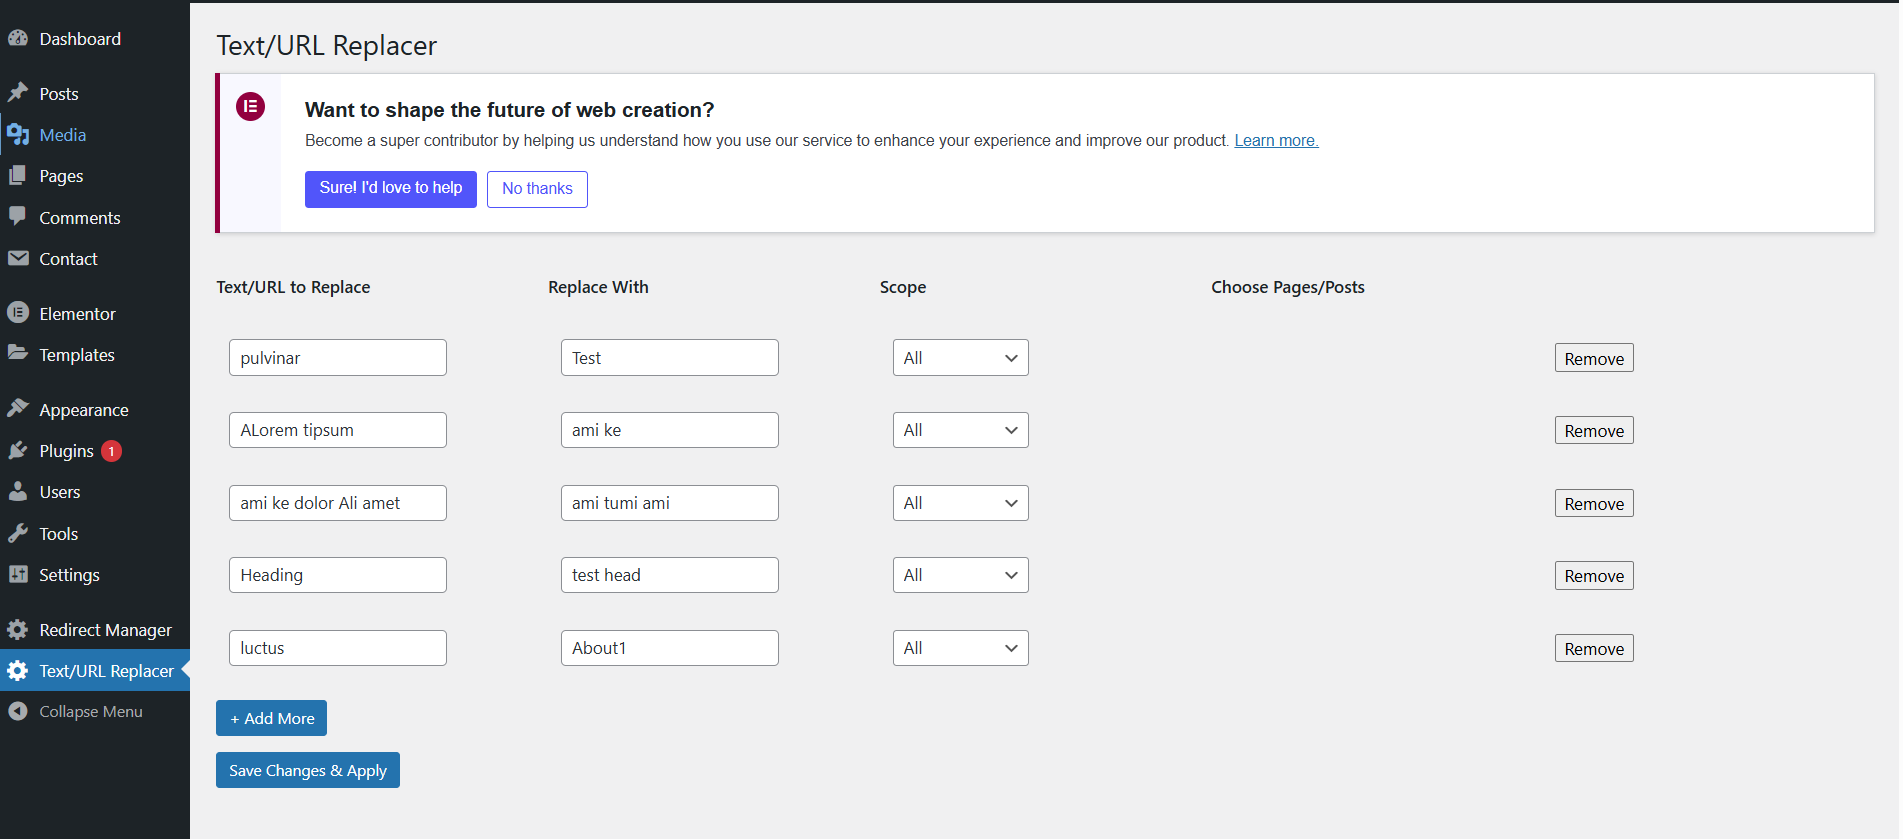The width and height of the screenshot is (1903, 839).
Task: Go to the Settings menu
Action: [x=69, y=575]
